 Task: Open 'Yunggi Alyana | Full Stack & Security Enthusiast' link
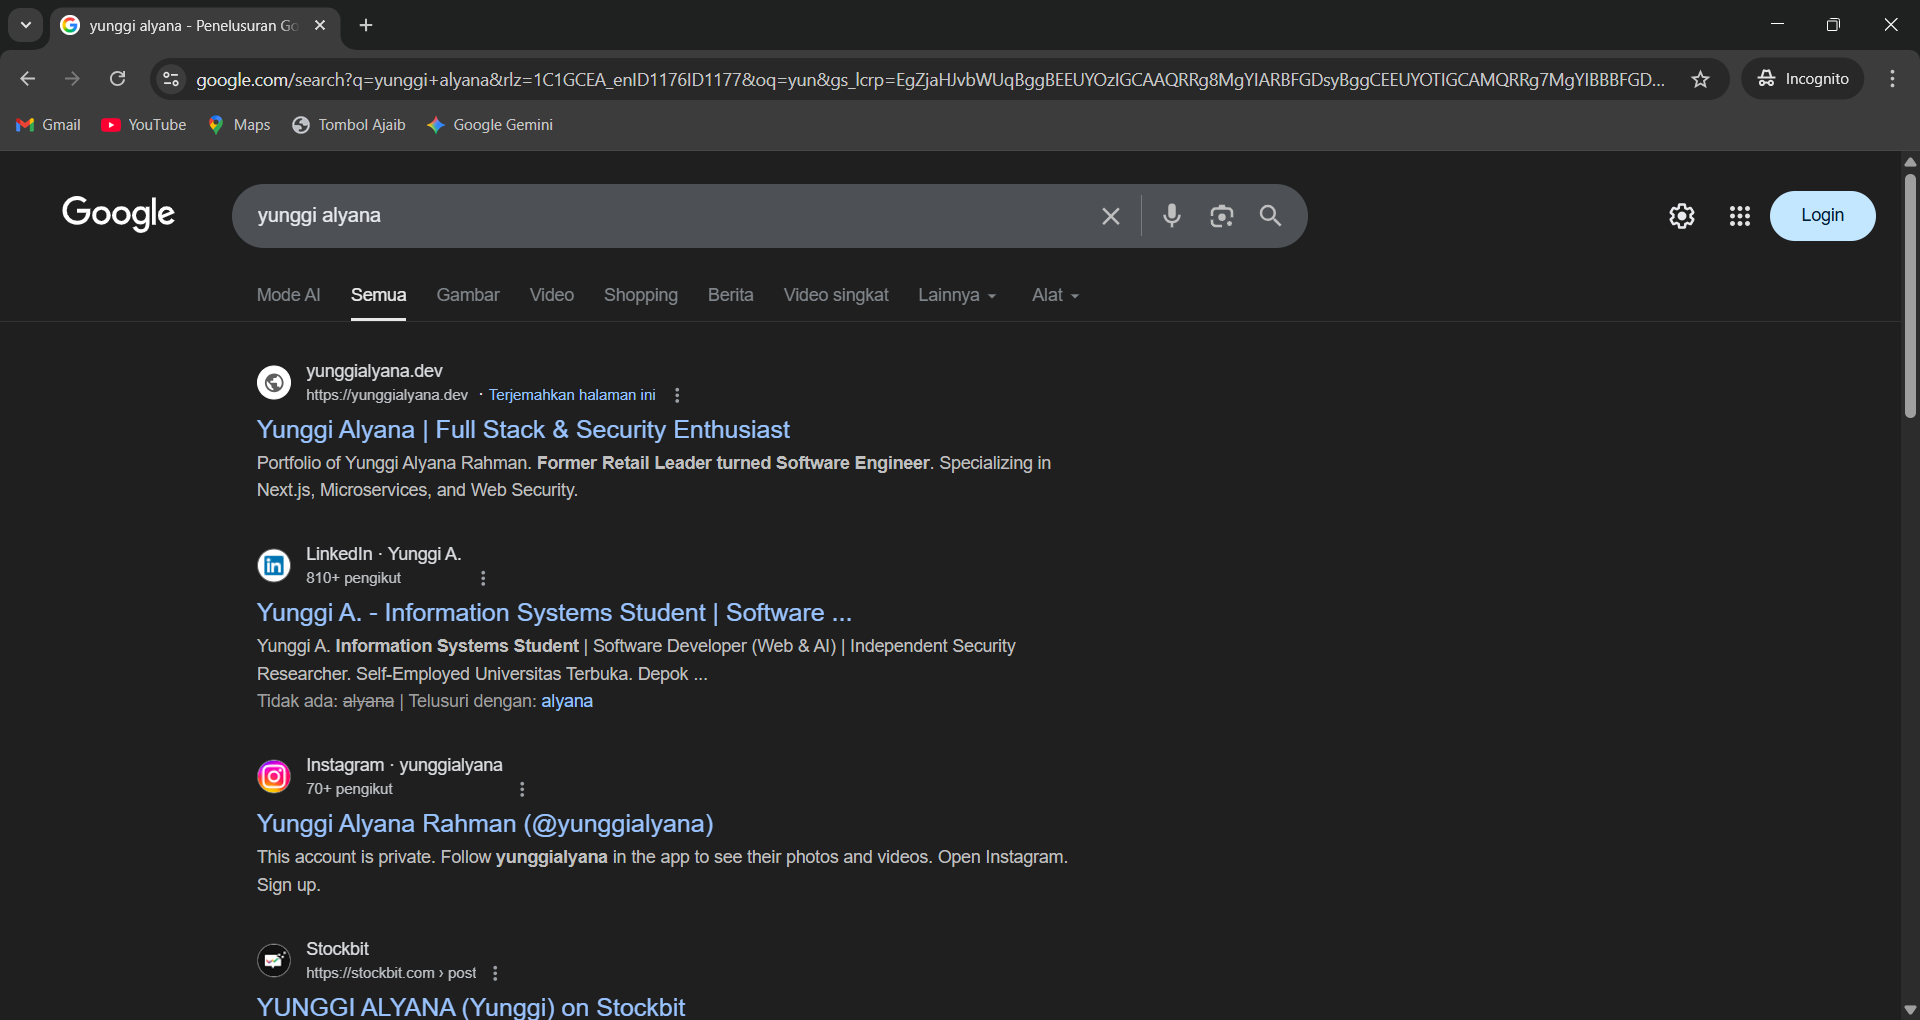523,430
